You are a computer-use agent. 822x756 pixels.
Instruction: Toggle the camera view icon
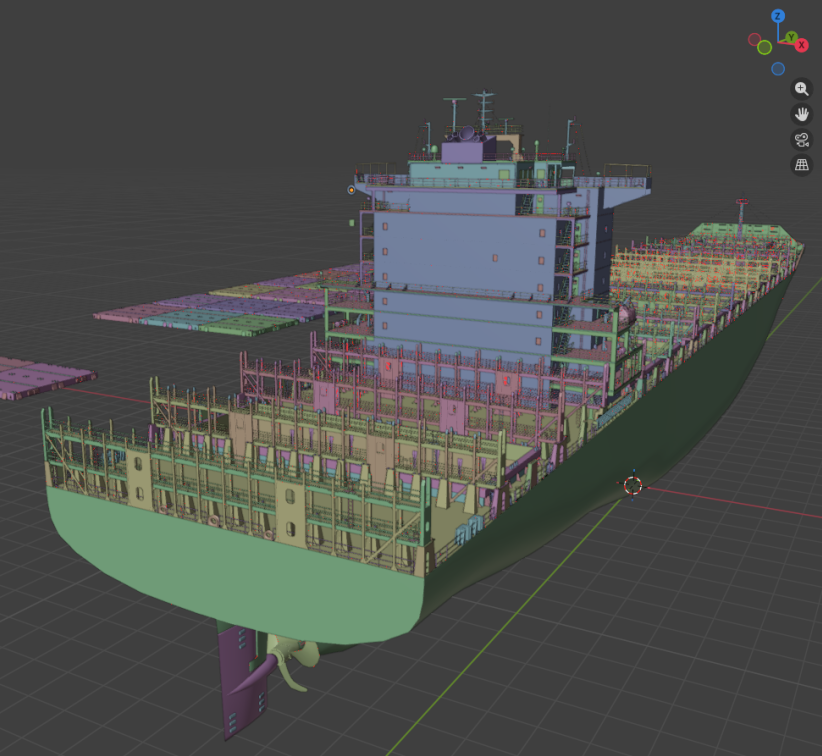(801, 140)
